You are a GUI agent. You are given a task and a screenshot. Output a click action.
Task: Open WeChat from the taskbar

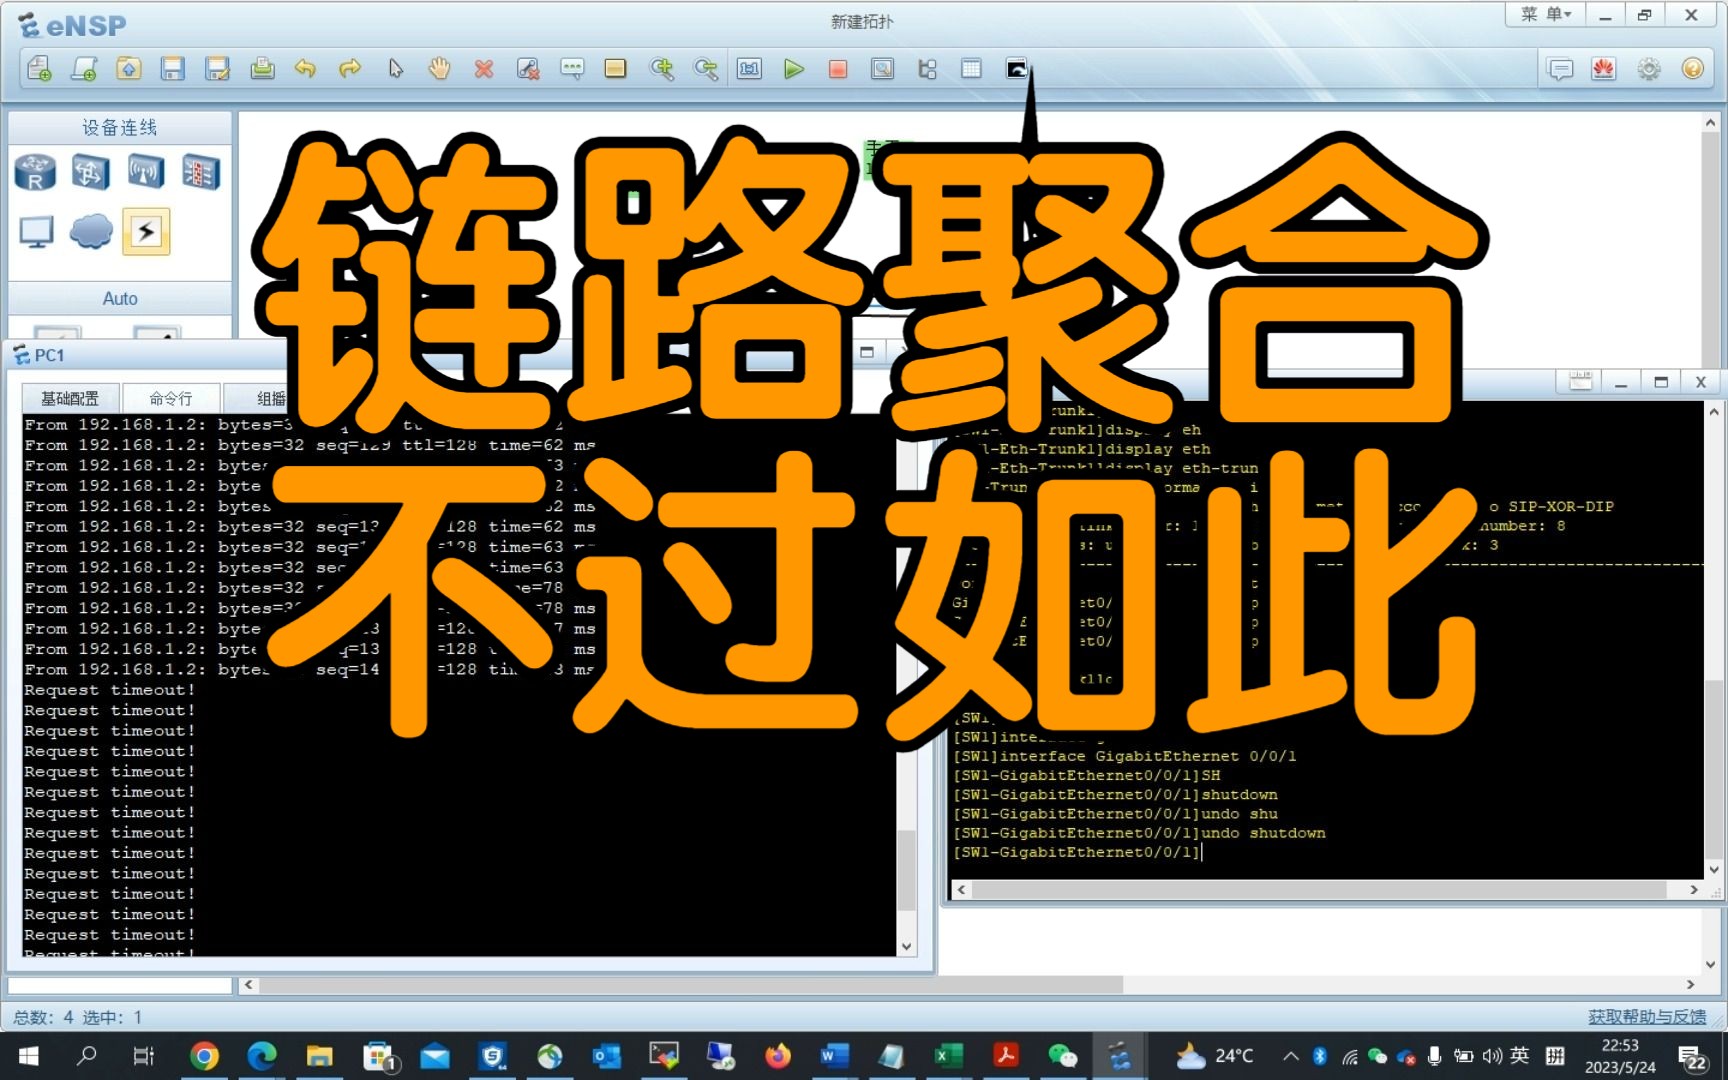(x=1062, y=1056)
